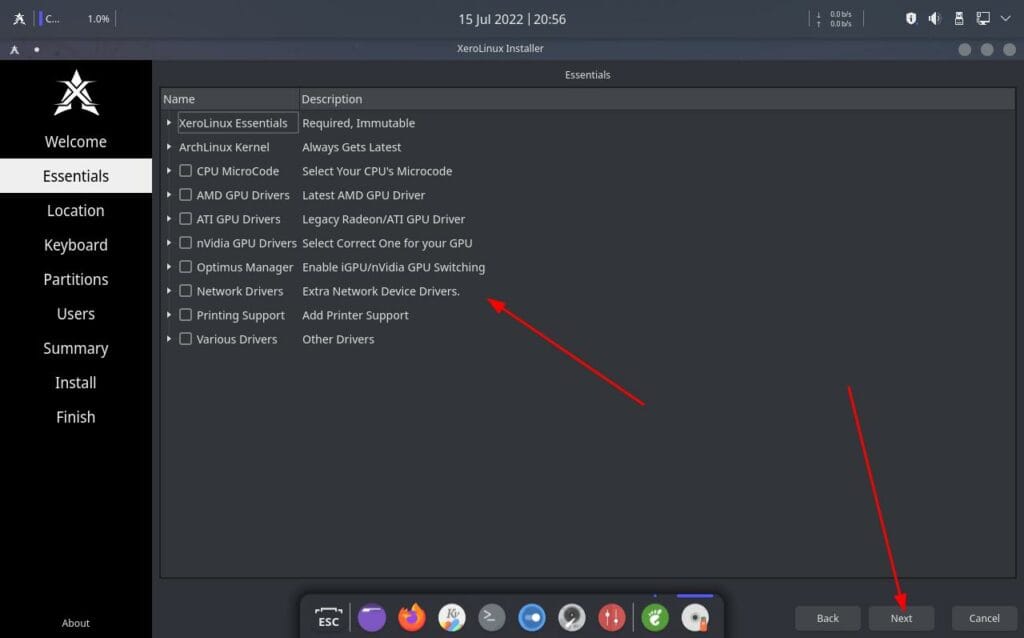
Task: Launch Firefox from the dock
Action: click(411, 618)
